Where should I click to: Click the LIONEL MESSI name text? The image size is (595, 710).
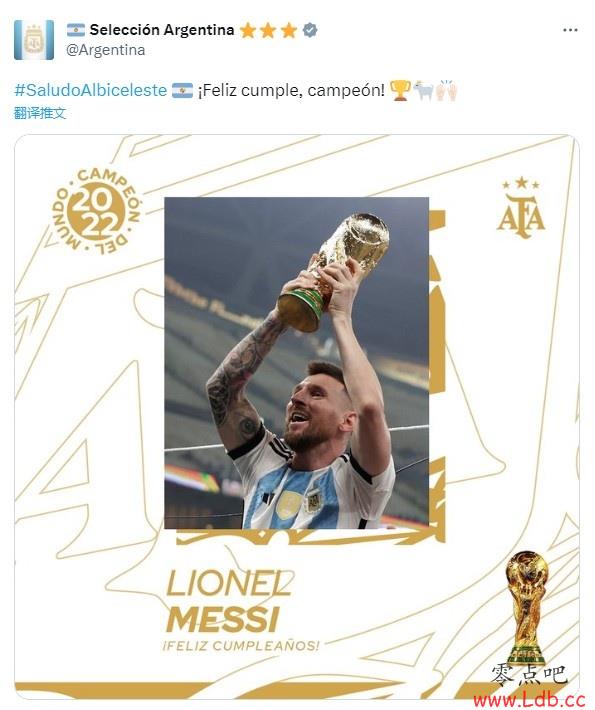pyautogui.click(x=228, y=602)
